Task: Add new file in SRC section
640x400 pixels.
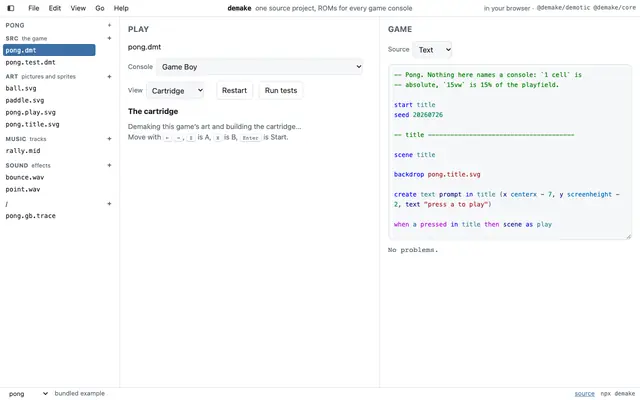Action: click(109, 38)
